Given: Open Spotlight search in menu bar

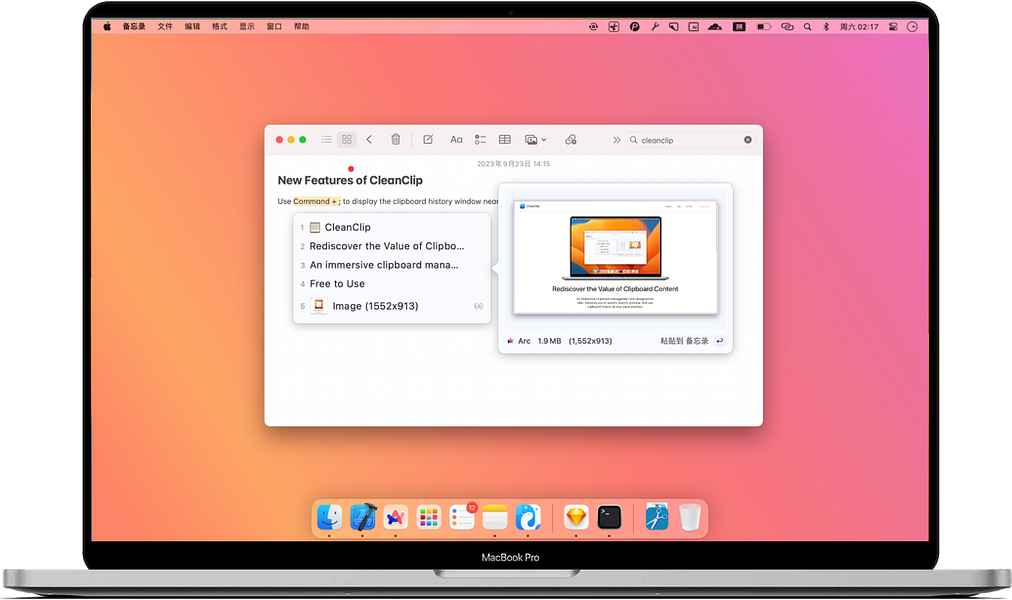Looking at the screenshot, I should click(x=807, y=27).
